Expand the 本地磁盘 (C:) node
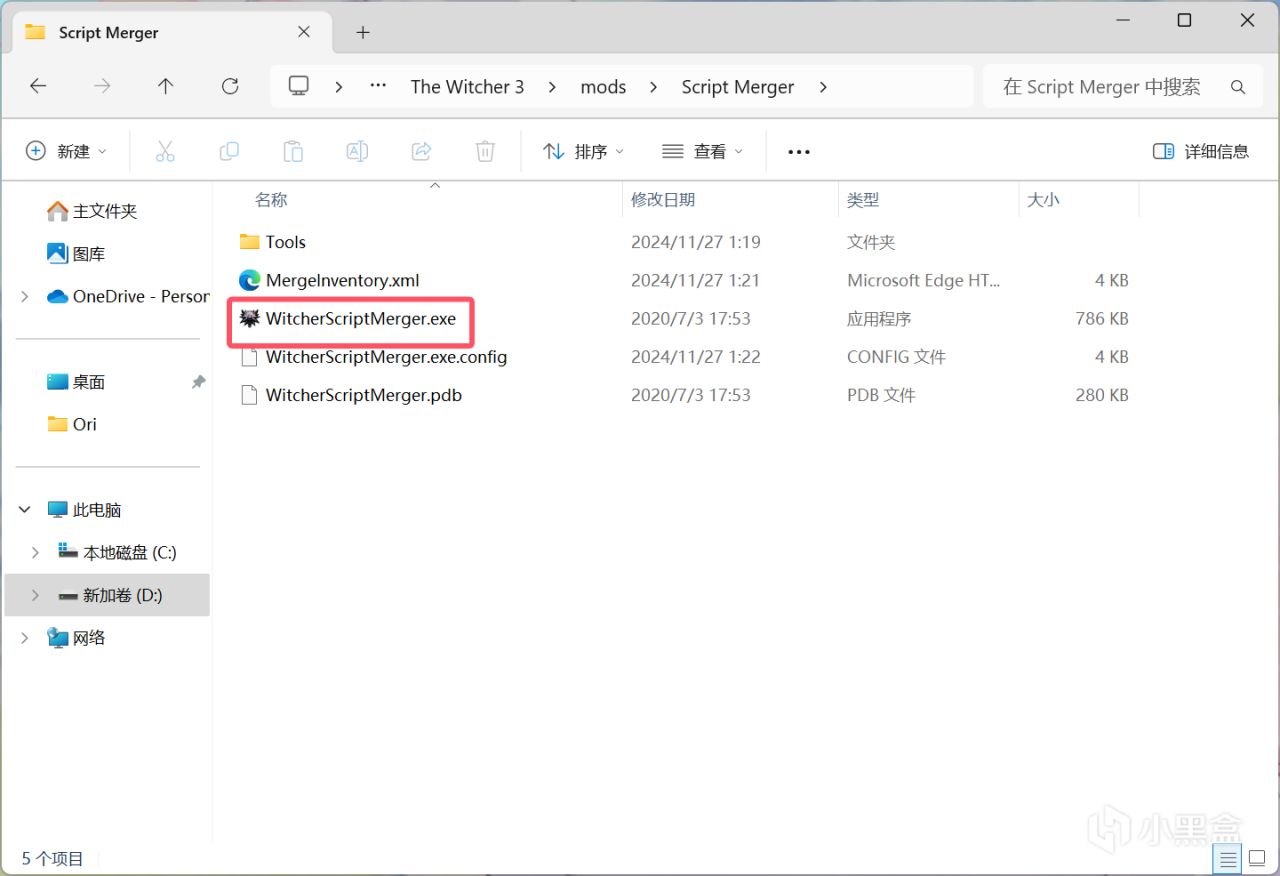The width and height of the screenshot is (1280, 876). coord(36,552)
